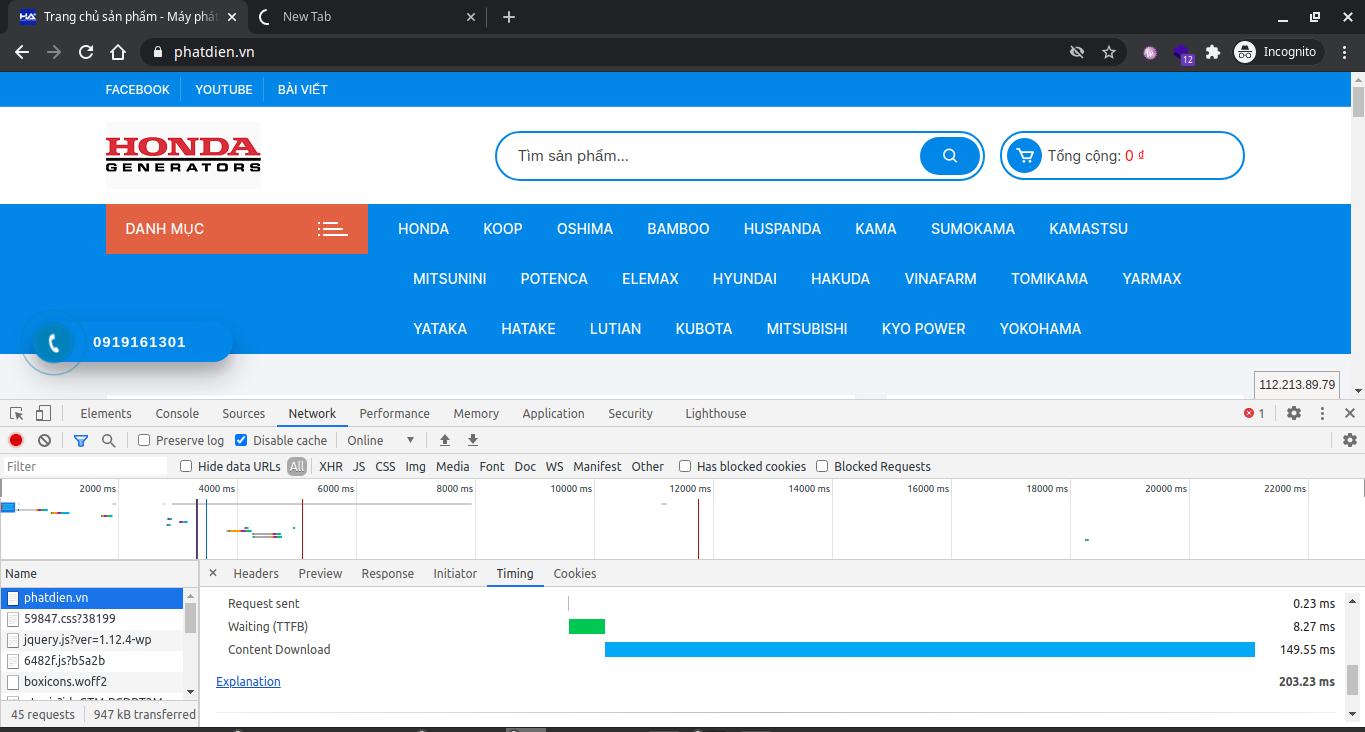Screen dimensions: 1365x732
Task: Click the red error count indicator
Action: click(x=1254, y=413)
